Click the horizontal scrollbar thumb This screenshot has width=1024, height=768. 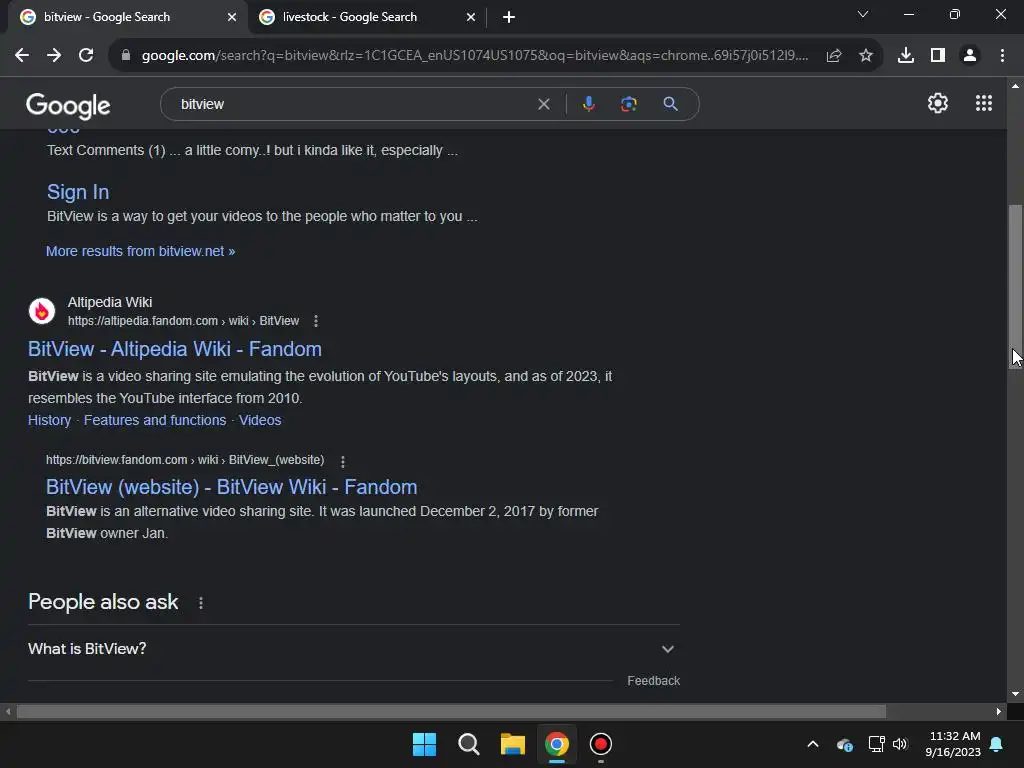[451, 712]
